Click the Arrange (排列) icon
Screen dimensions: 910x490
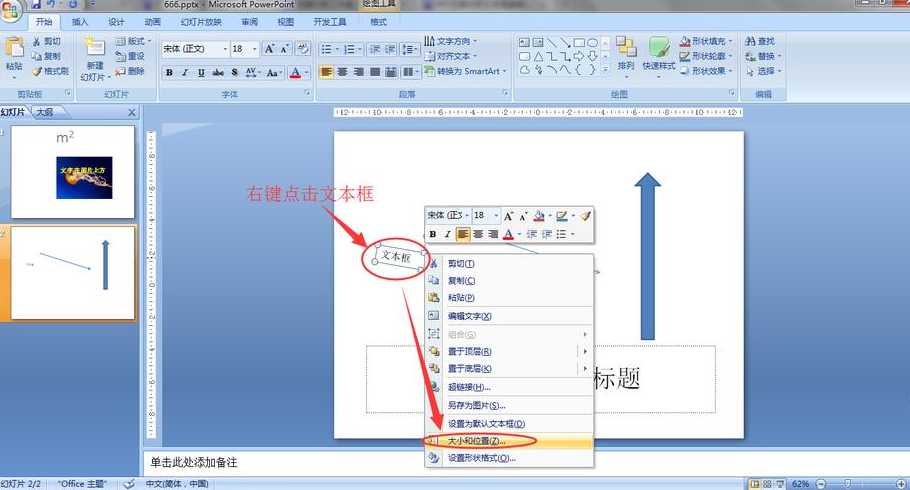(626, 48)
